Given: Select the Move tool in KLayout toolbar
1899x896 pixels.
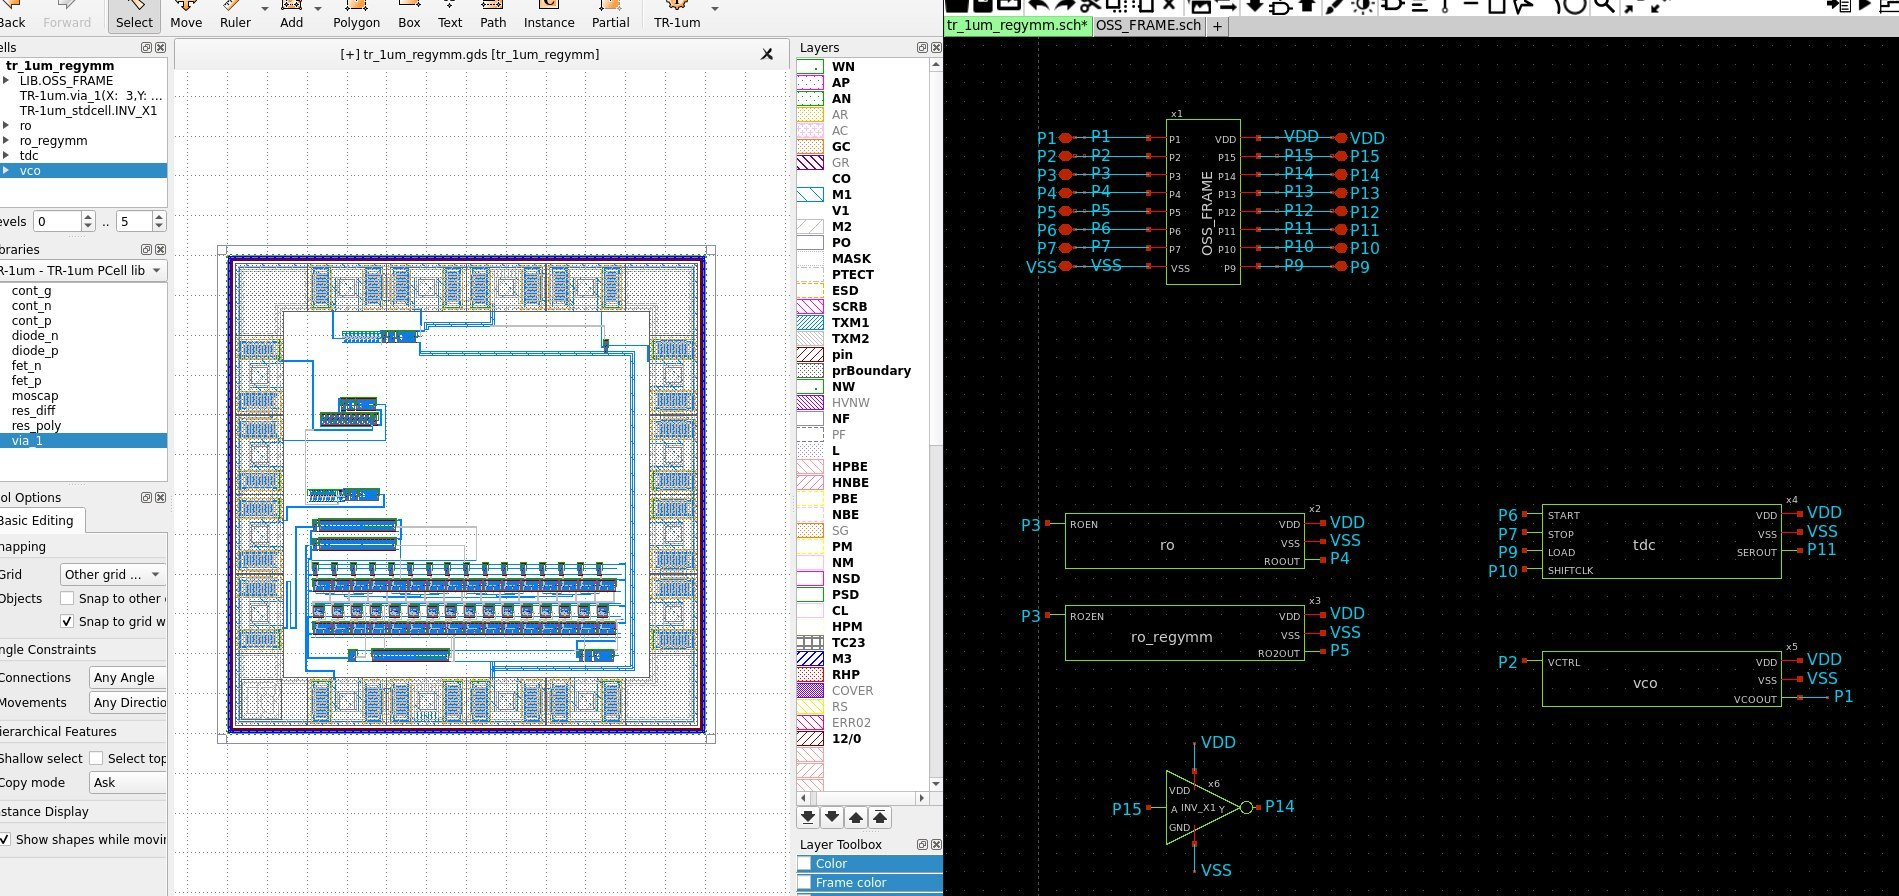Looking at the screenshot, I should pos(186,15).
